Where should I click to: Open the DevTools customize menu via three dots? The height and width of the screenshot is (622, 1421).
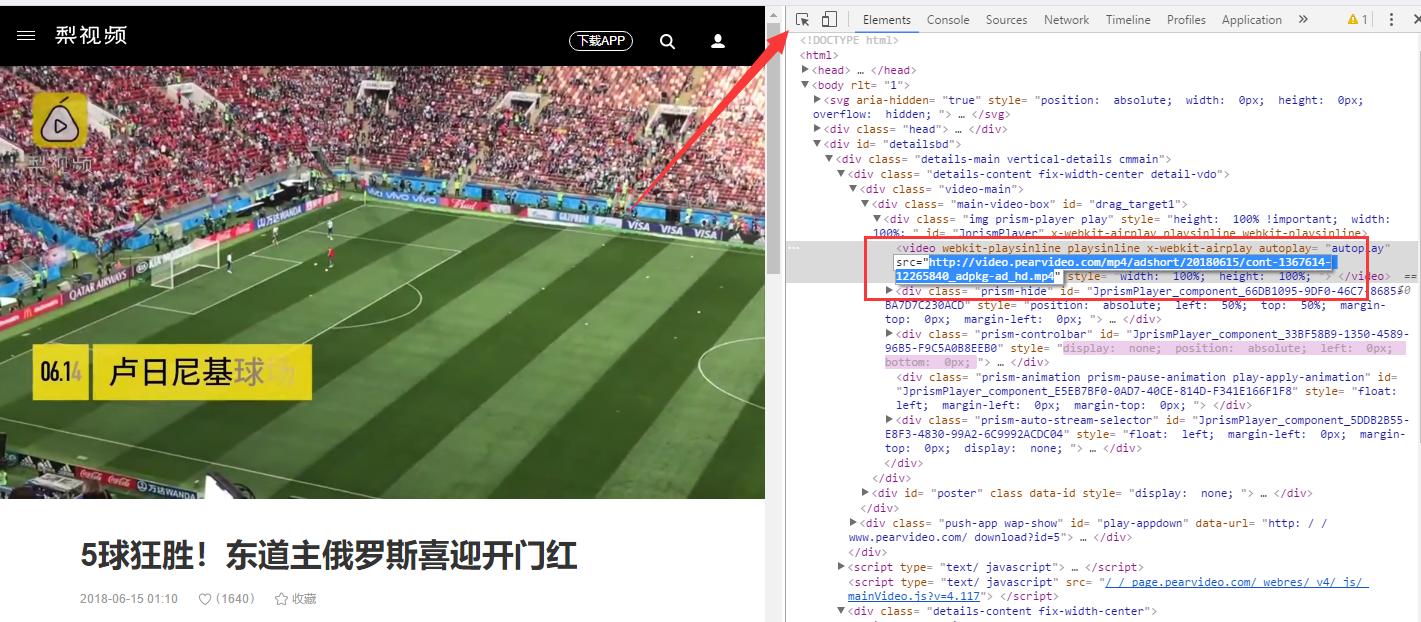[1393, 18]
